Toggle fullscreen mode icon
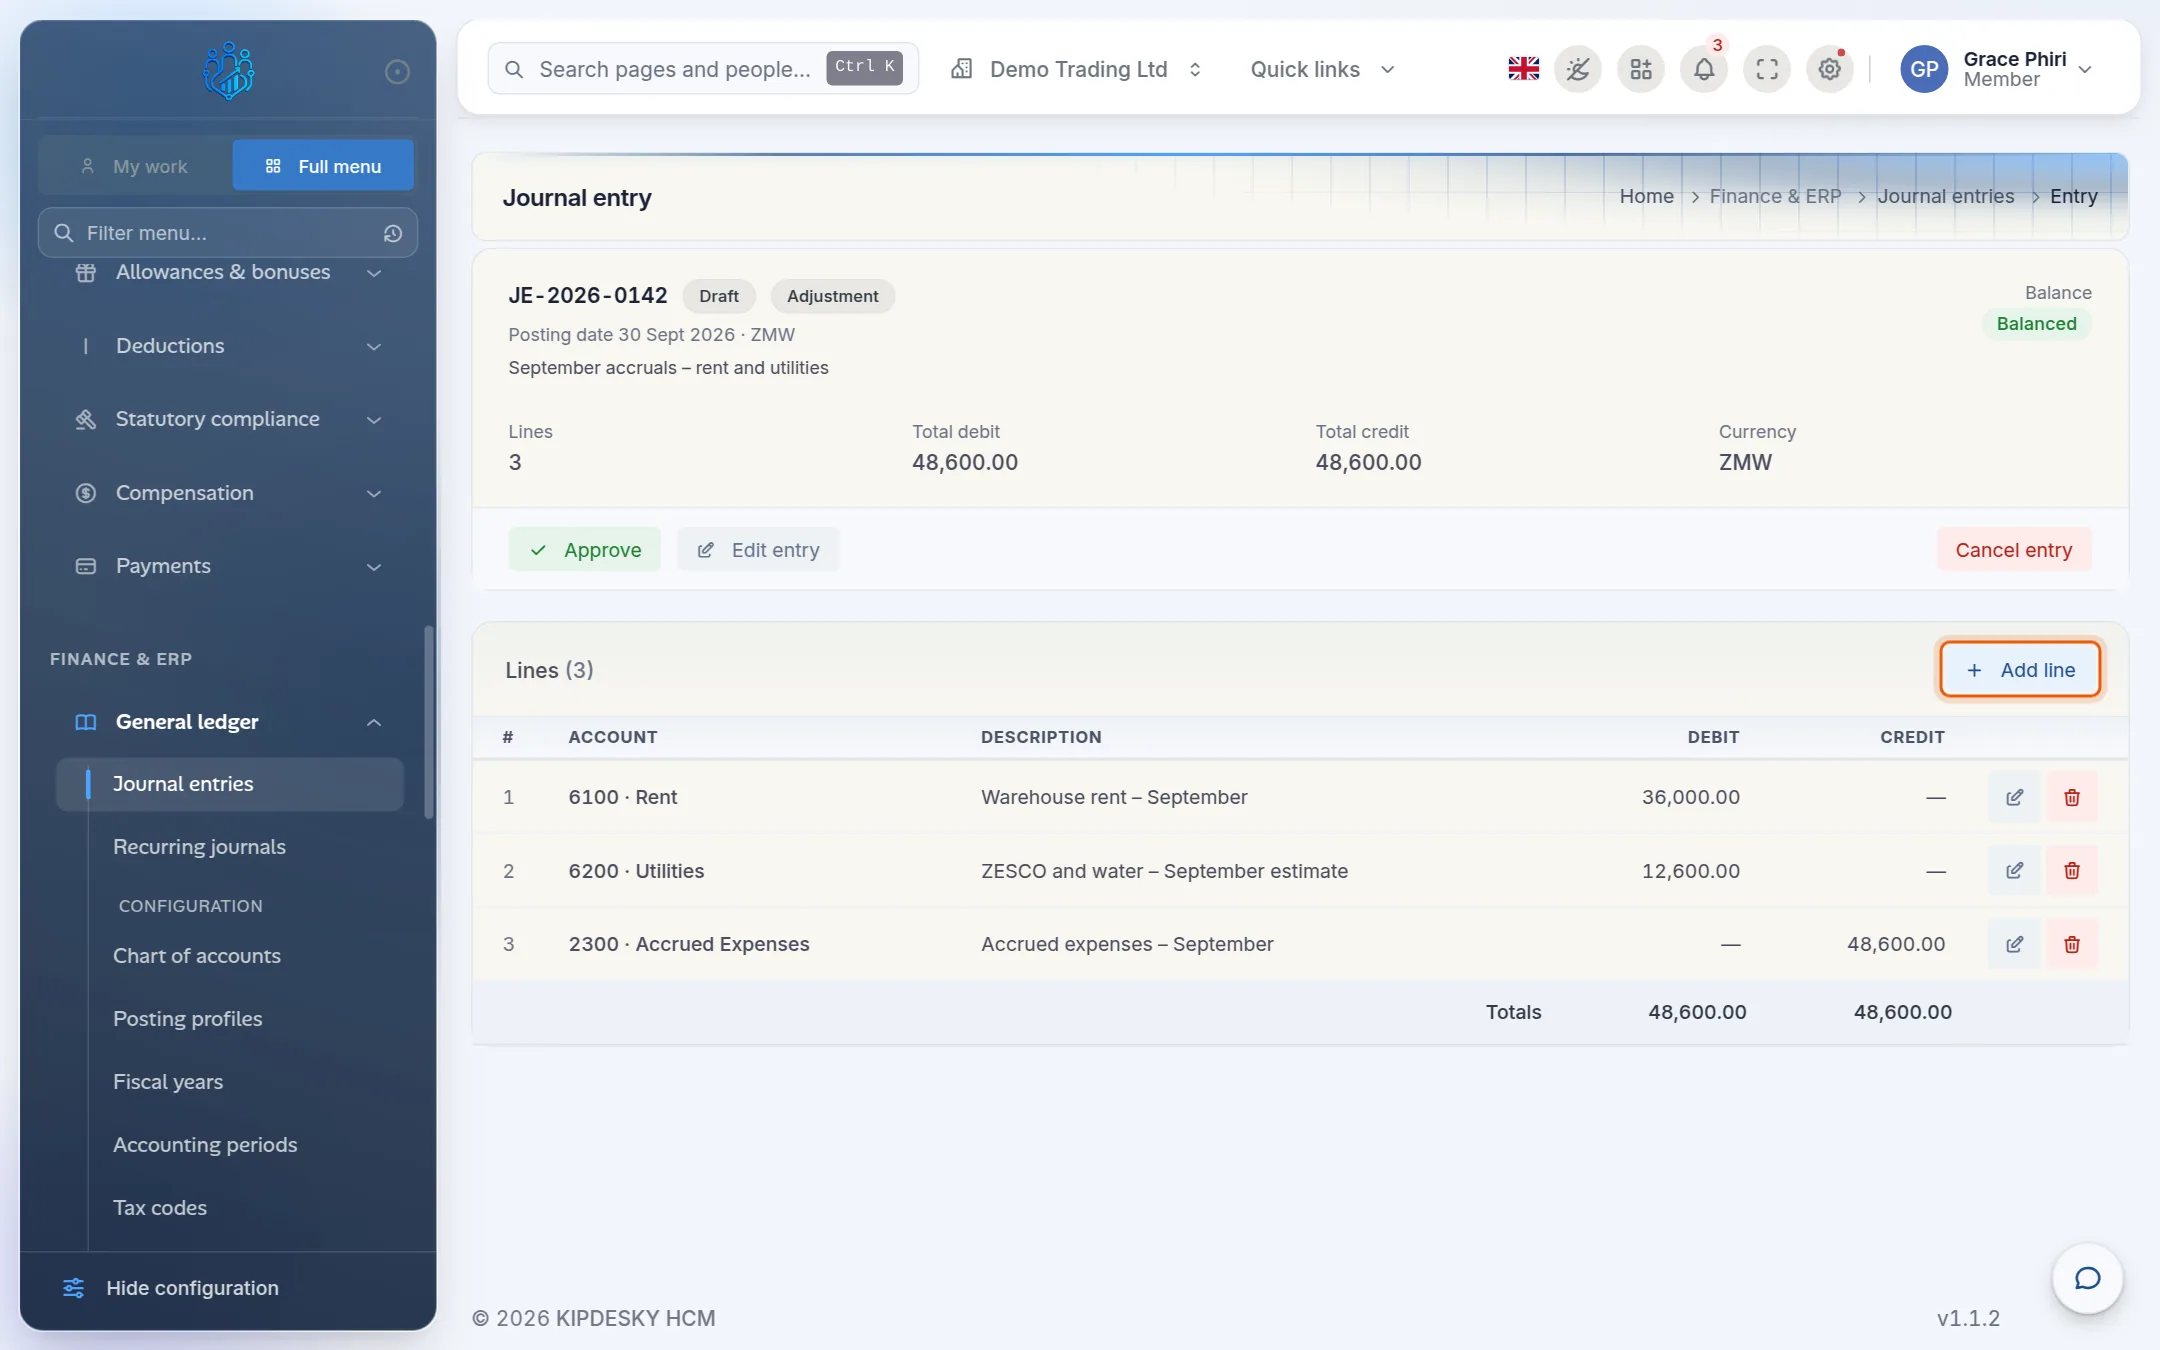The height and width of the screenshot is (1350, 2160). 1767,69
